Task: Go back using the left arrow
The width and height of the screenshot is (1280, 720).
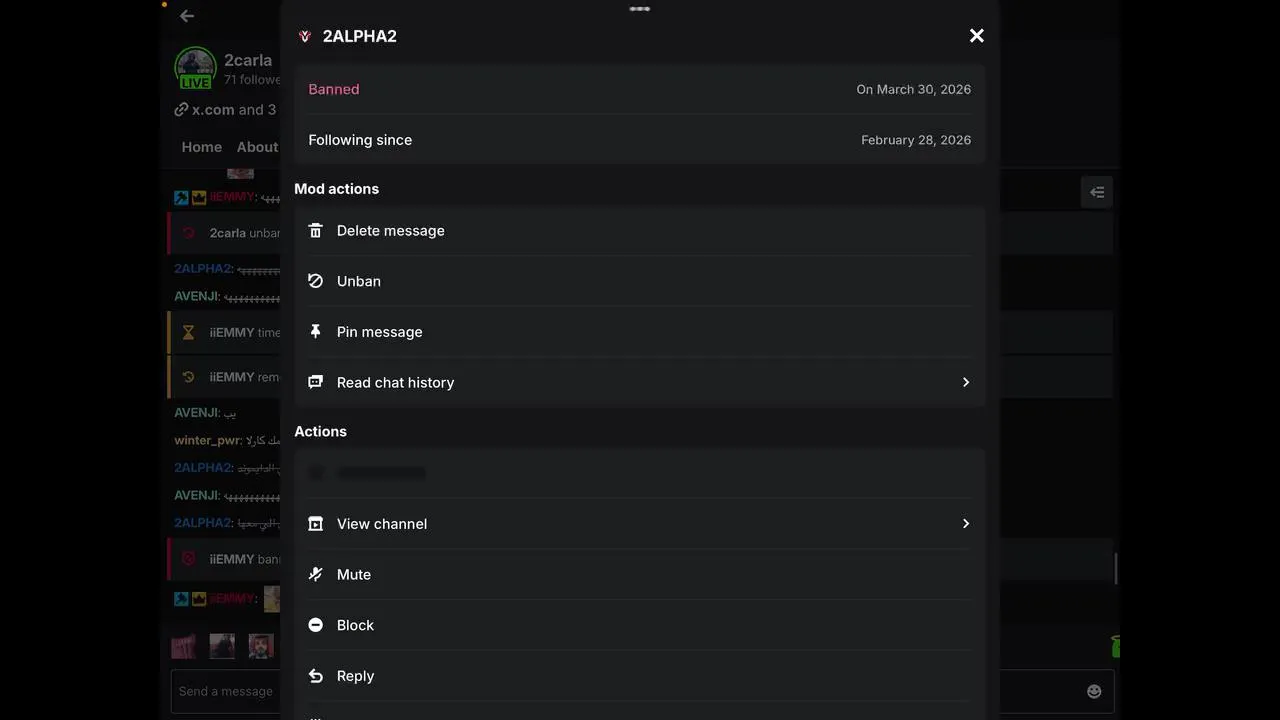Action: (187, 16)
